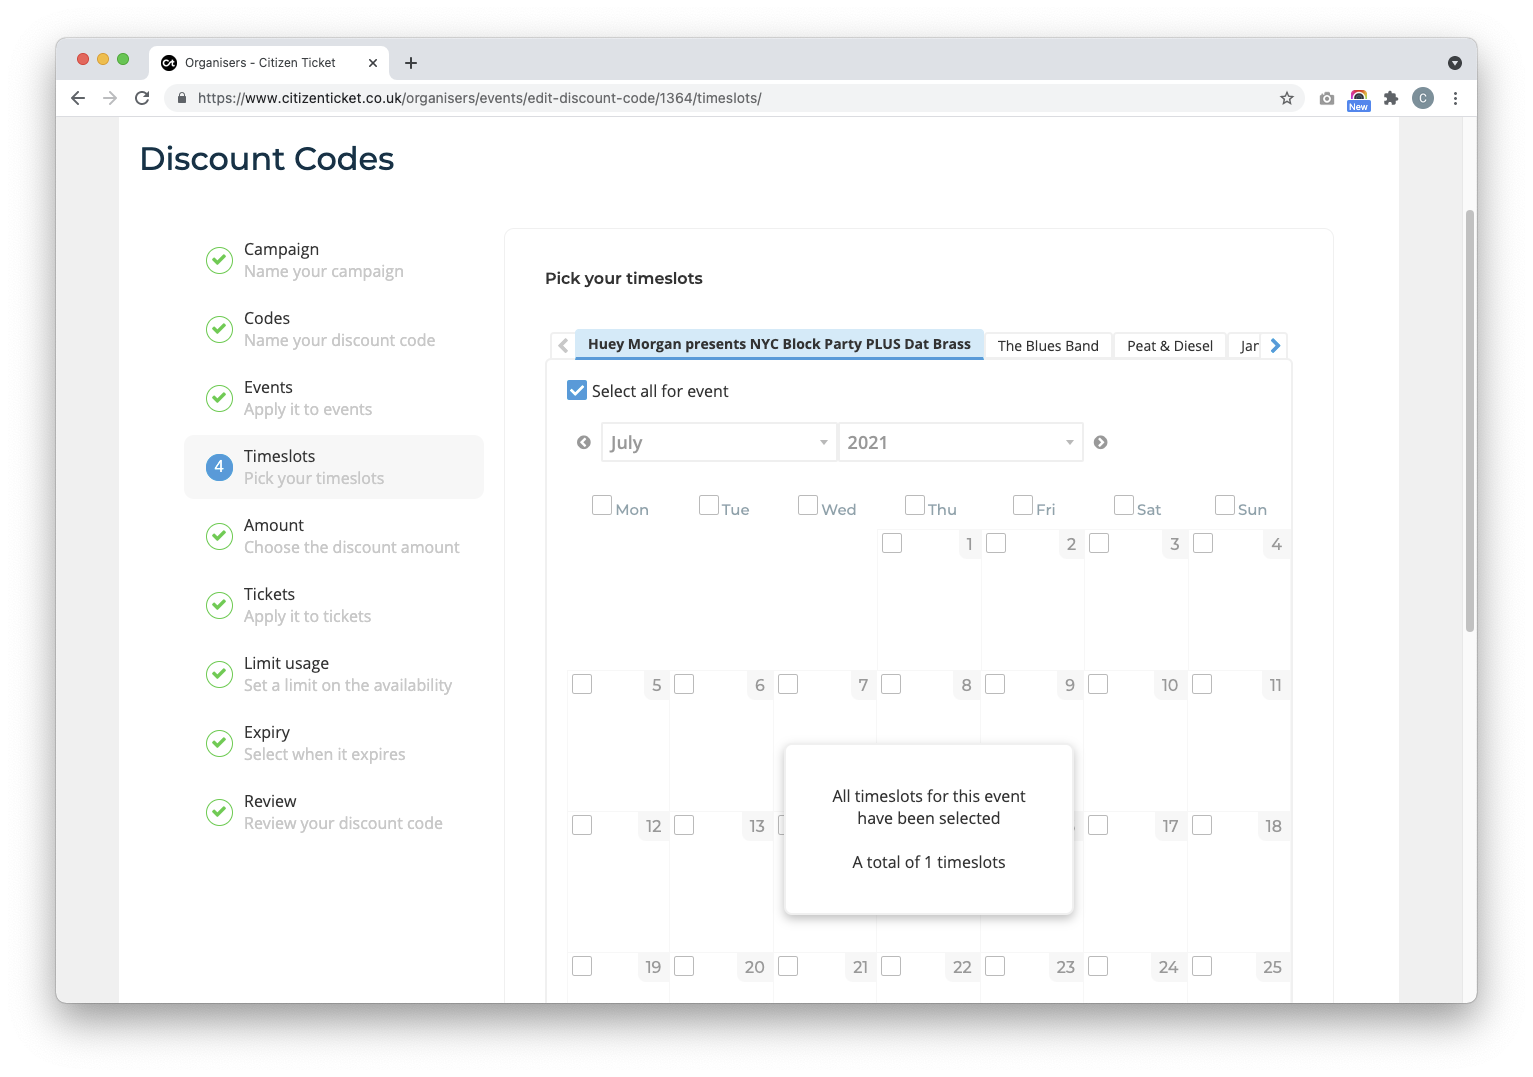This screenshot has height=1077, width=1533.
Task: Bookmark this page with the star icon
Action: click(x=1287, y=98)
